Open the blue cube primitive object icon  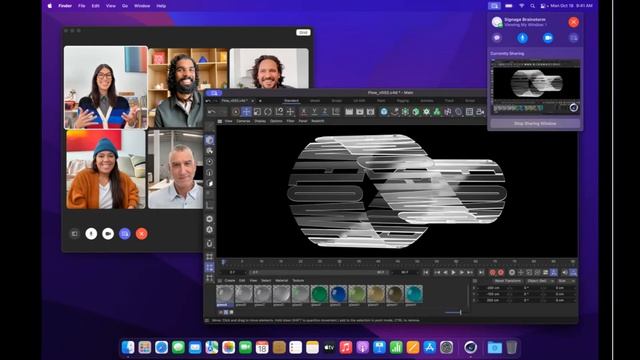pyautogui.click(x=384, y=111)
